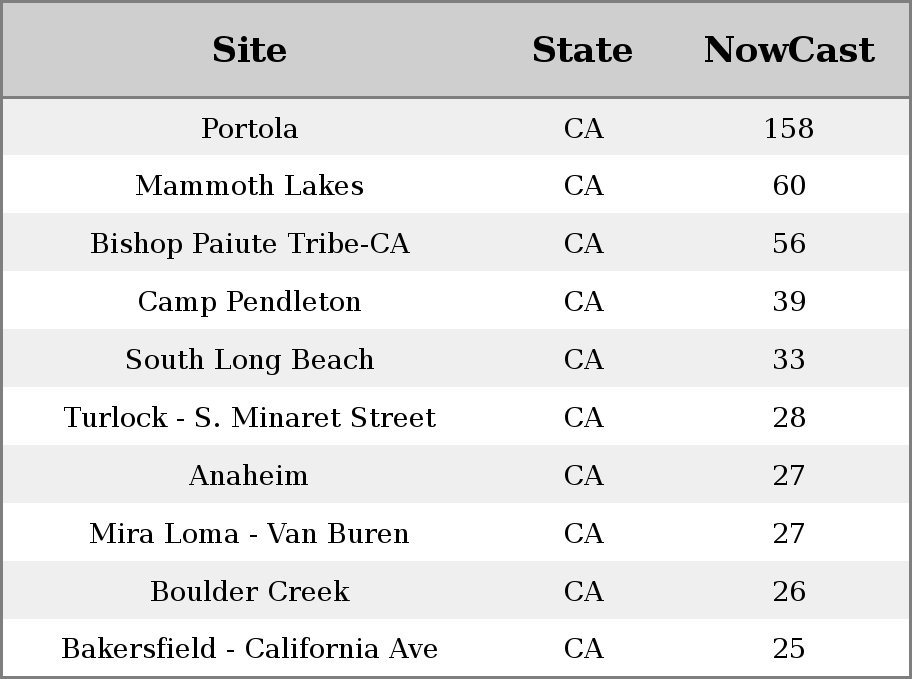The height and width of the screenshot is (679, 912).
Task: Click the CA state cell for Portola
Action: coord(583,128)
